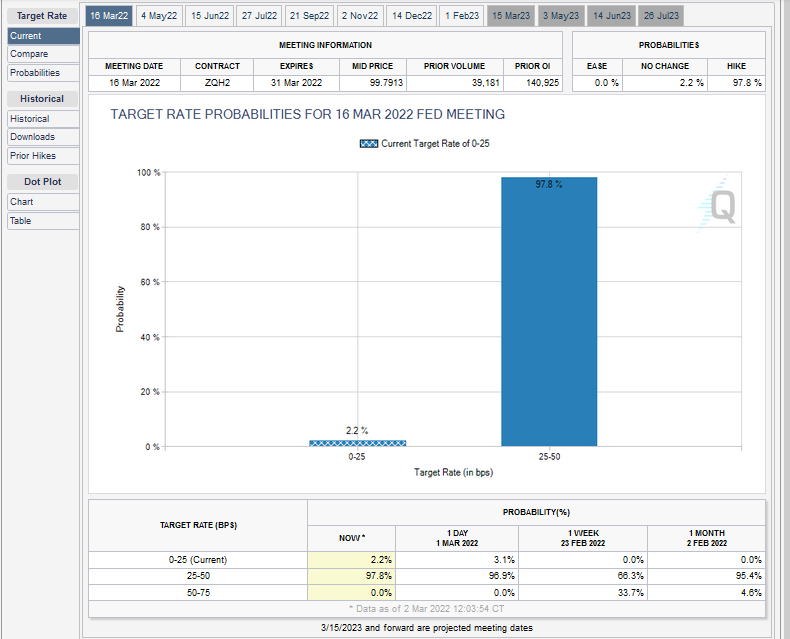Click the 2.2 % bar label
This screenshot has width=790, height=639.
[x=357, y=430]
